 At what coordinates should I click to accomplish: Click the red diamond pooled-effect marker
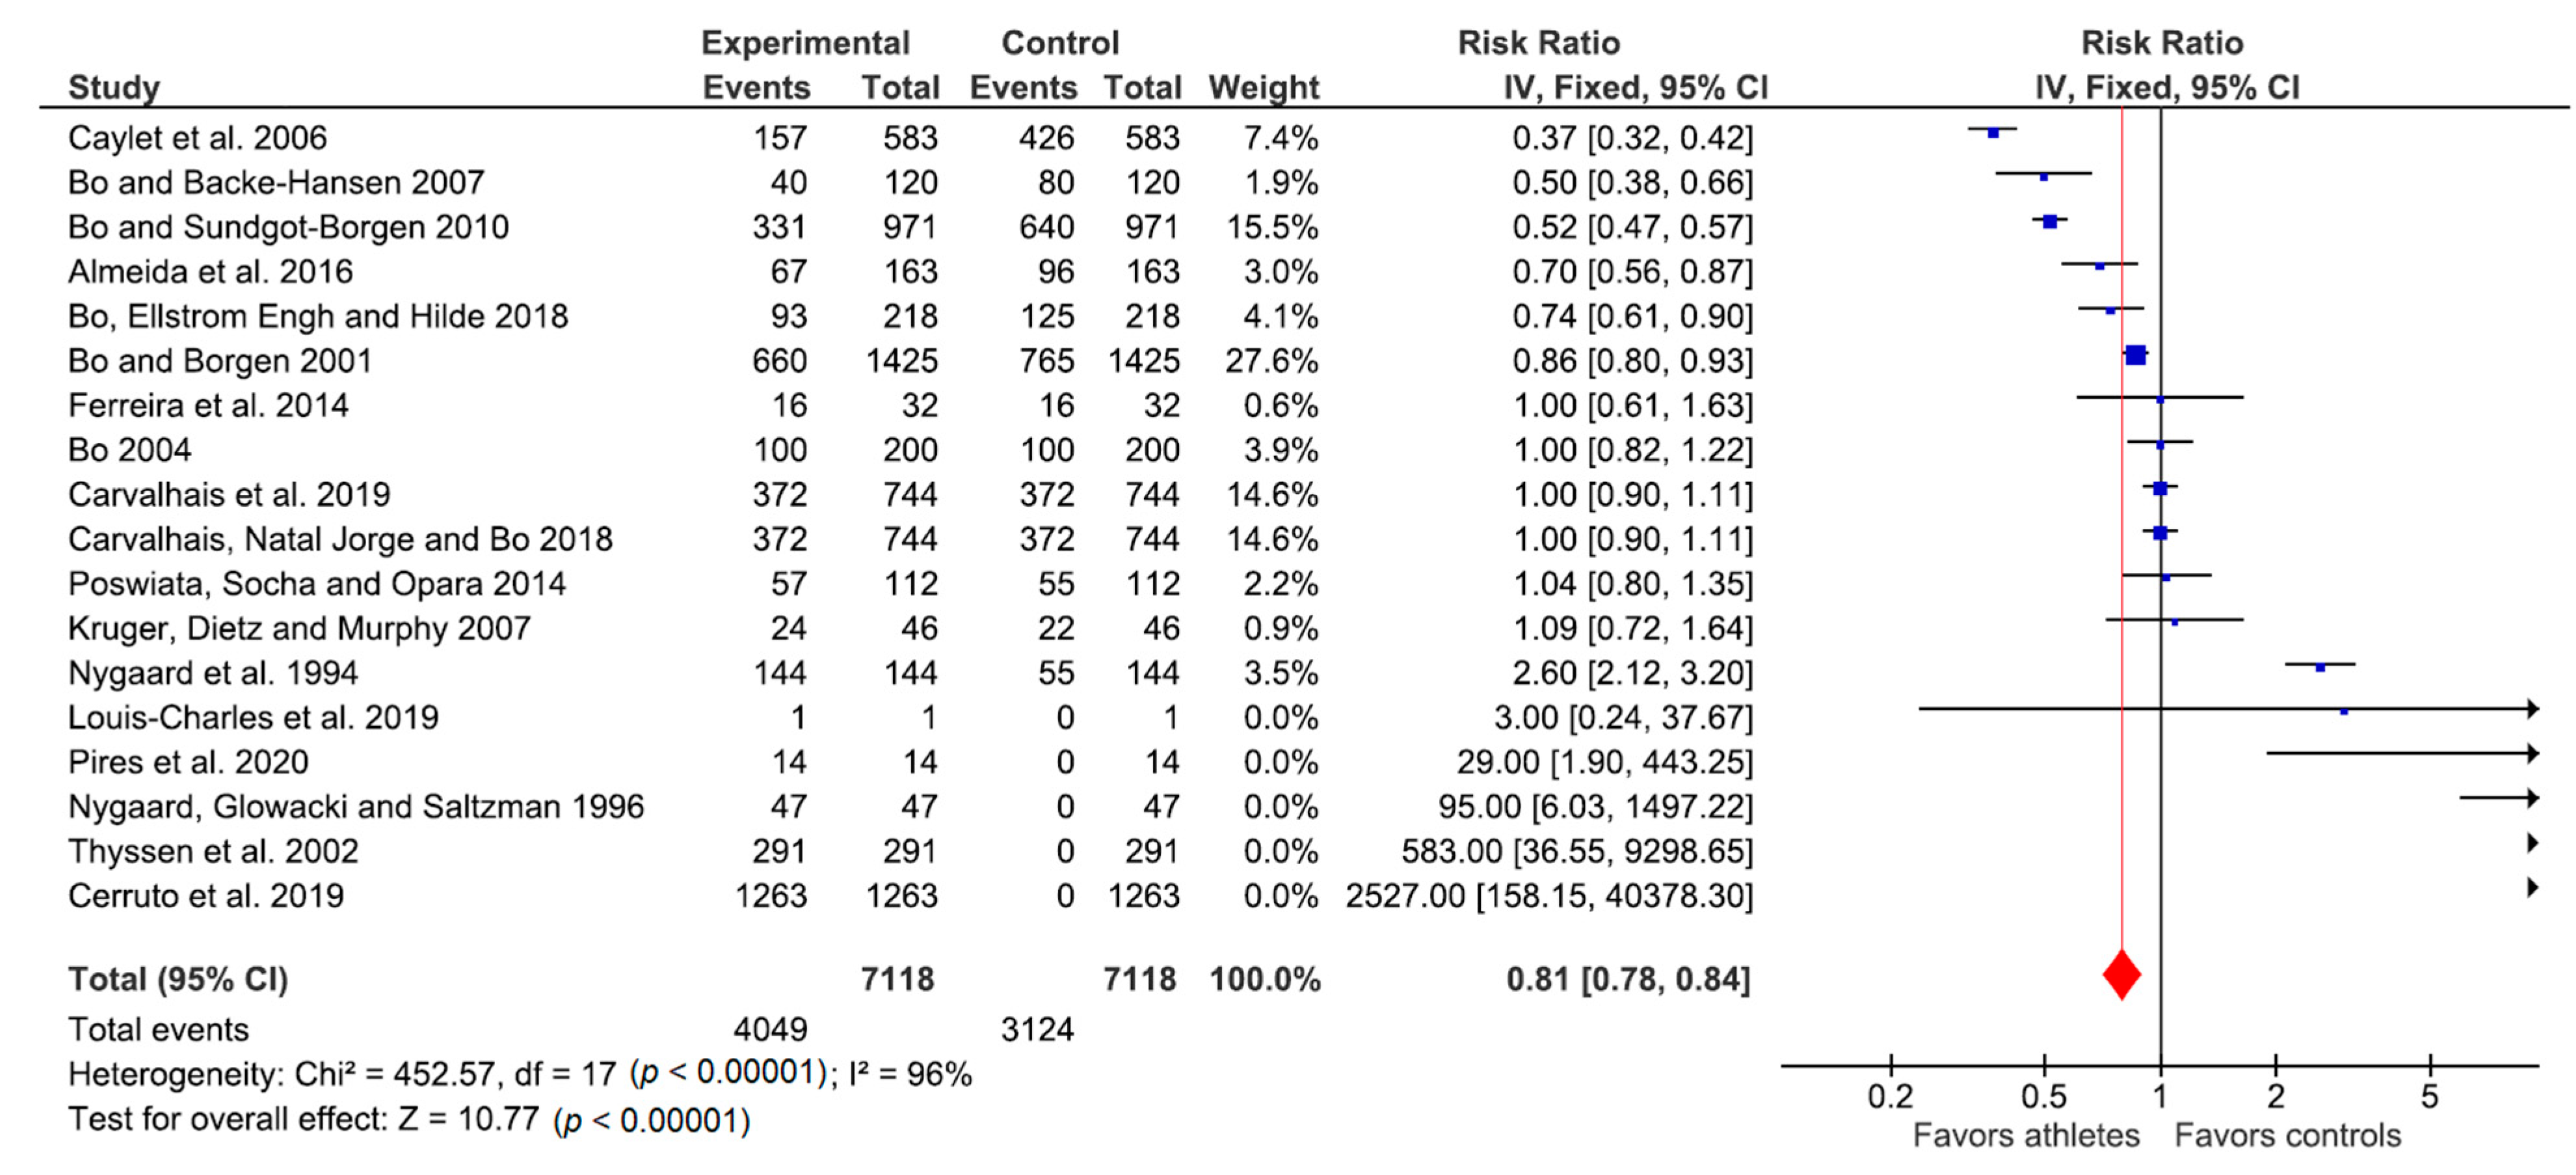tap(2121, 975)
